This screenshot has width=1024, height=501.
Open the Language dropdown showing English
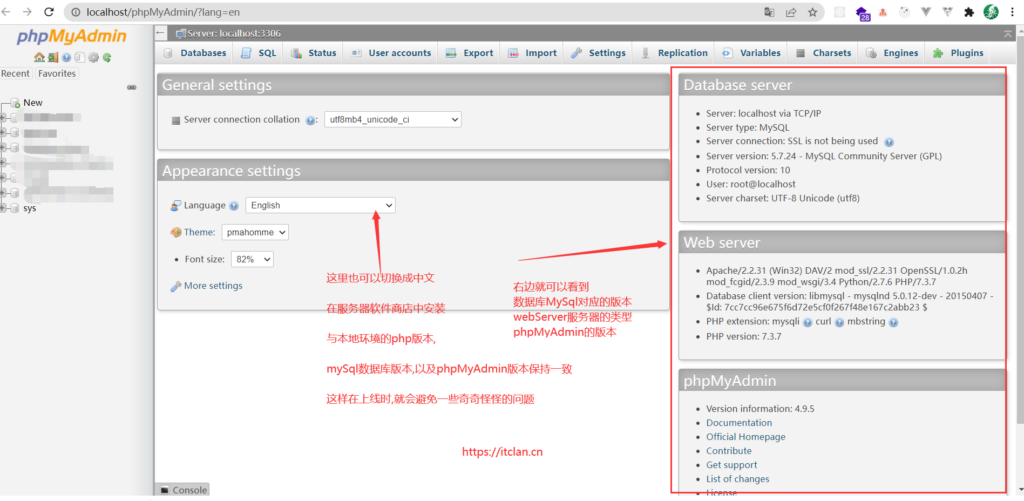(x=320, y=205)
